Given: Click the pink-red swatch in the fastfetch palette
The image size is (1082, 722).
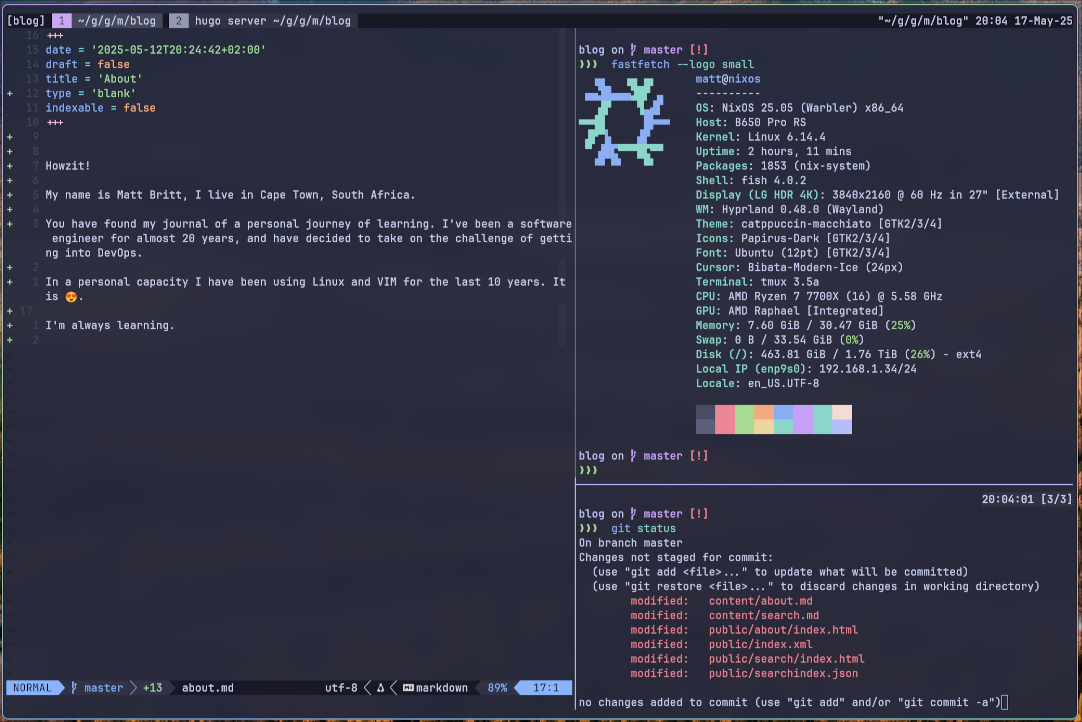Looking at the screenshot, I should [x=725, y=420].
